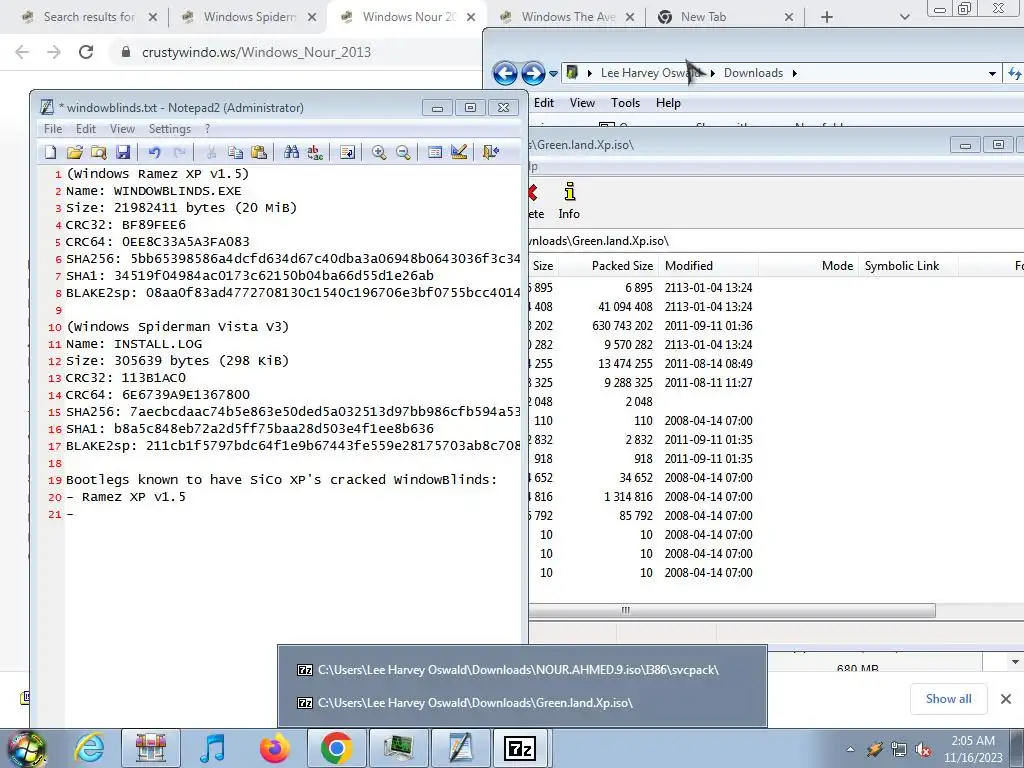Open the Edit menu in Notepad2
The image size is (1024, 768).
click(x=86, y=129)
